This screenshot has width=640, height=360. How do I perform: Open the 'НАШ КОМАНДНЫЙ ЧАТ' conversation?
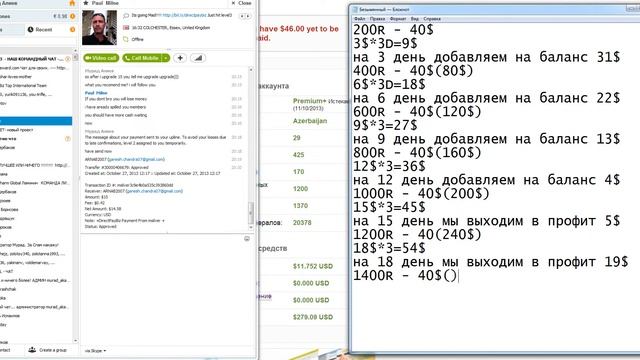pyautogui.click(x=36, y=59)
